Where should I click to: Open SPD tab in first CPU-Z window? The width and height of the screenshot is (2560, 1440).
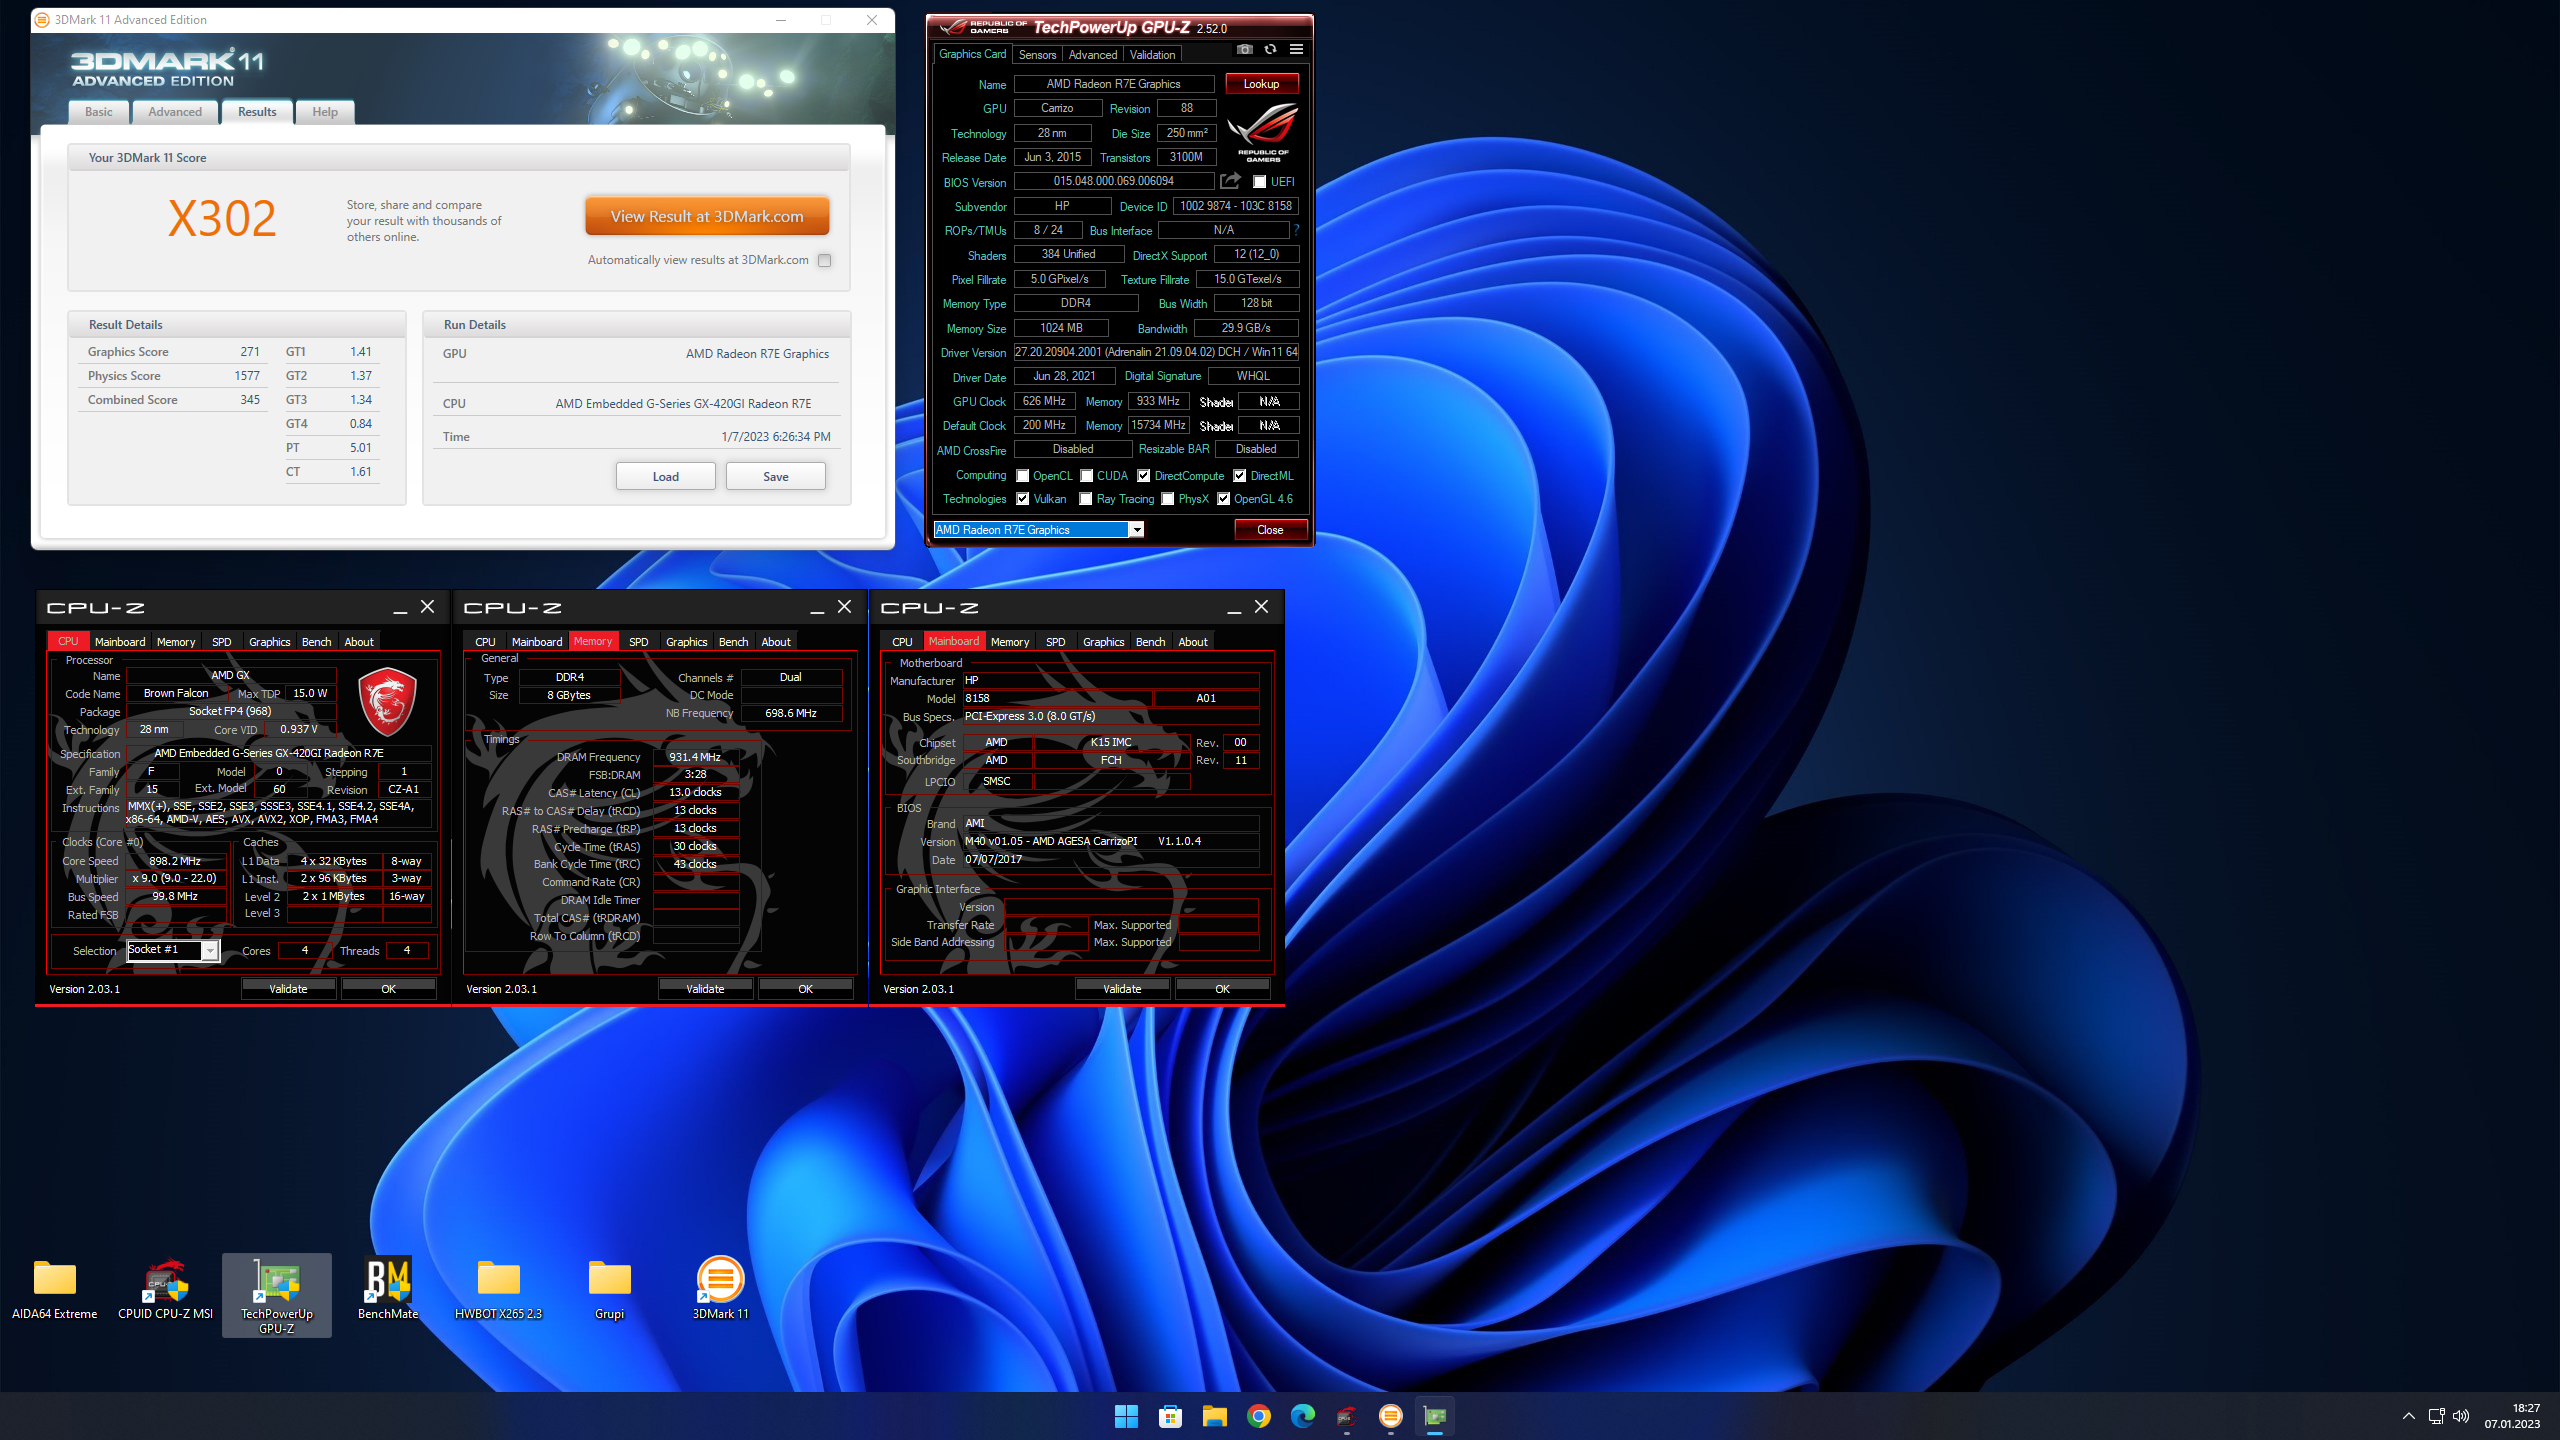pos(222,642)
